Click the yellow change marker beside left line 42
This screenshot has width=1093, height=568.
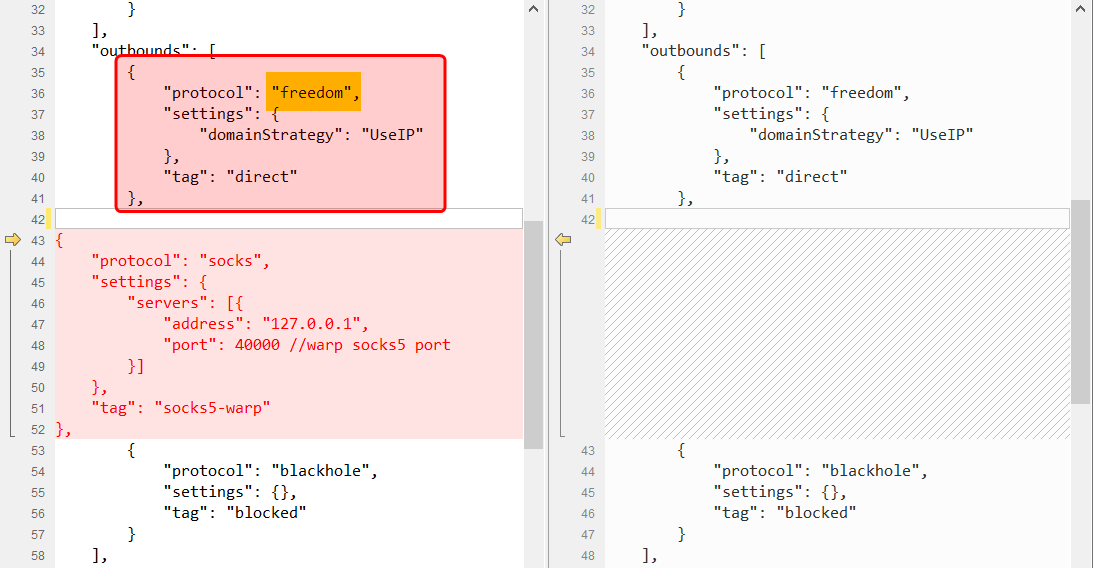tap(48, 219)
